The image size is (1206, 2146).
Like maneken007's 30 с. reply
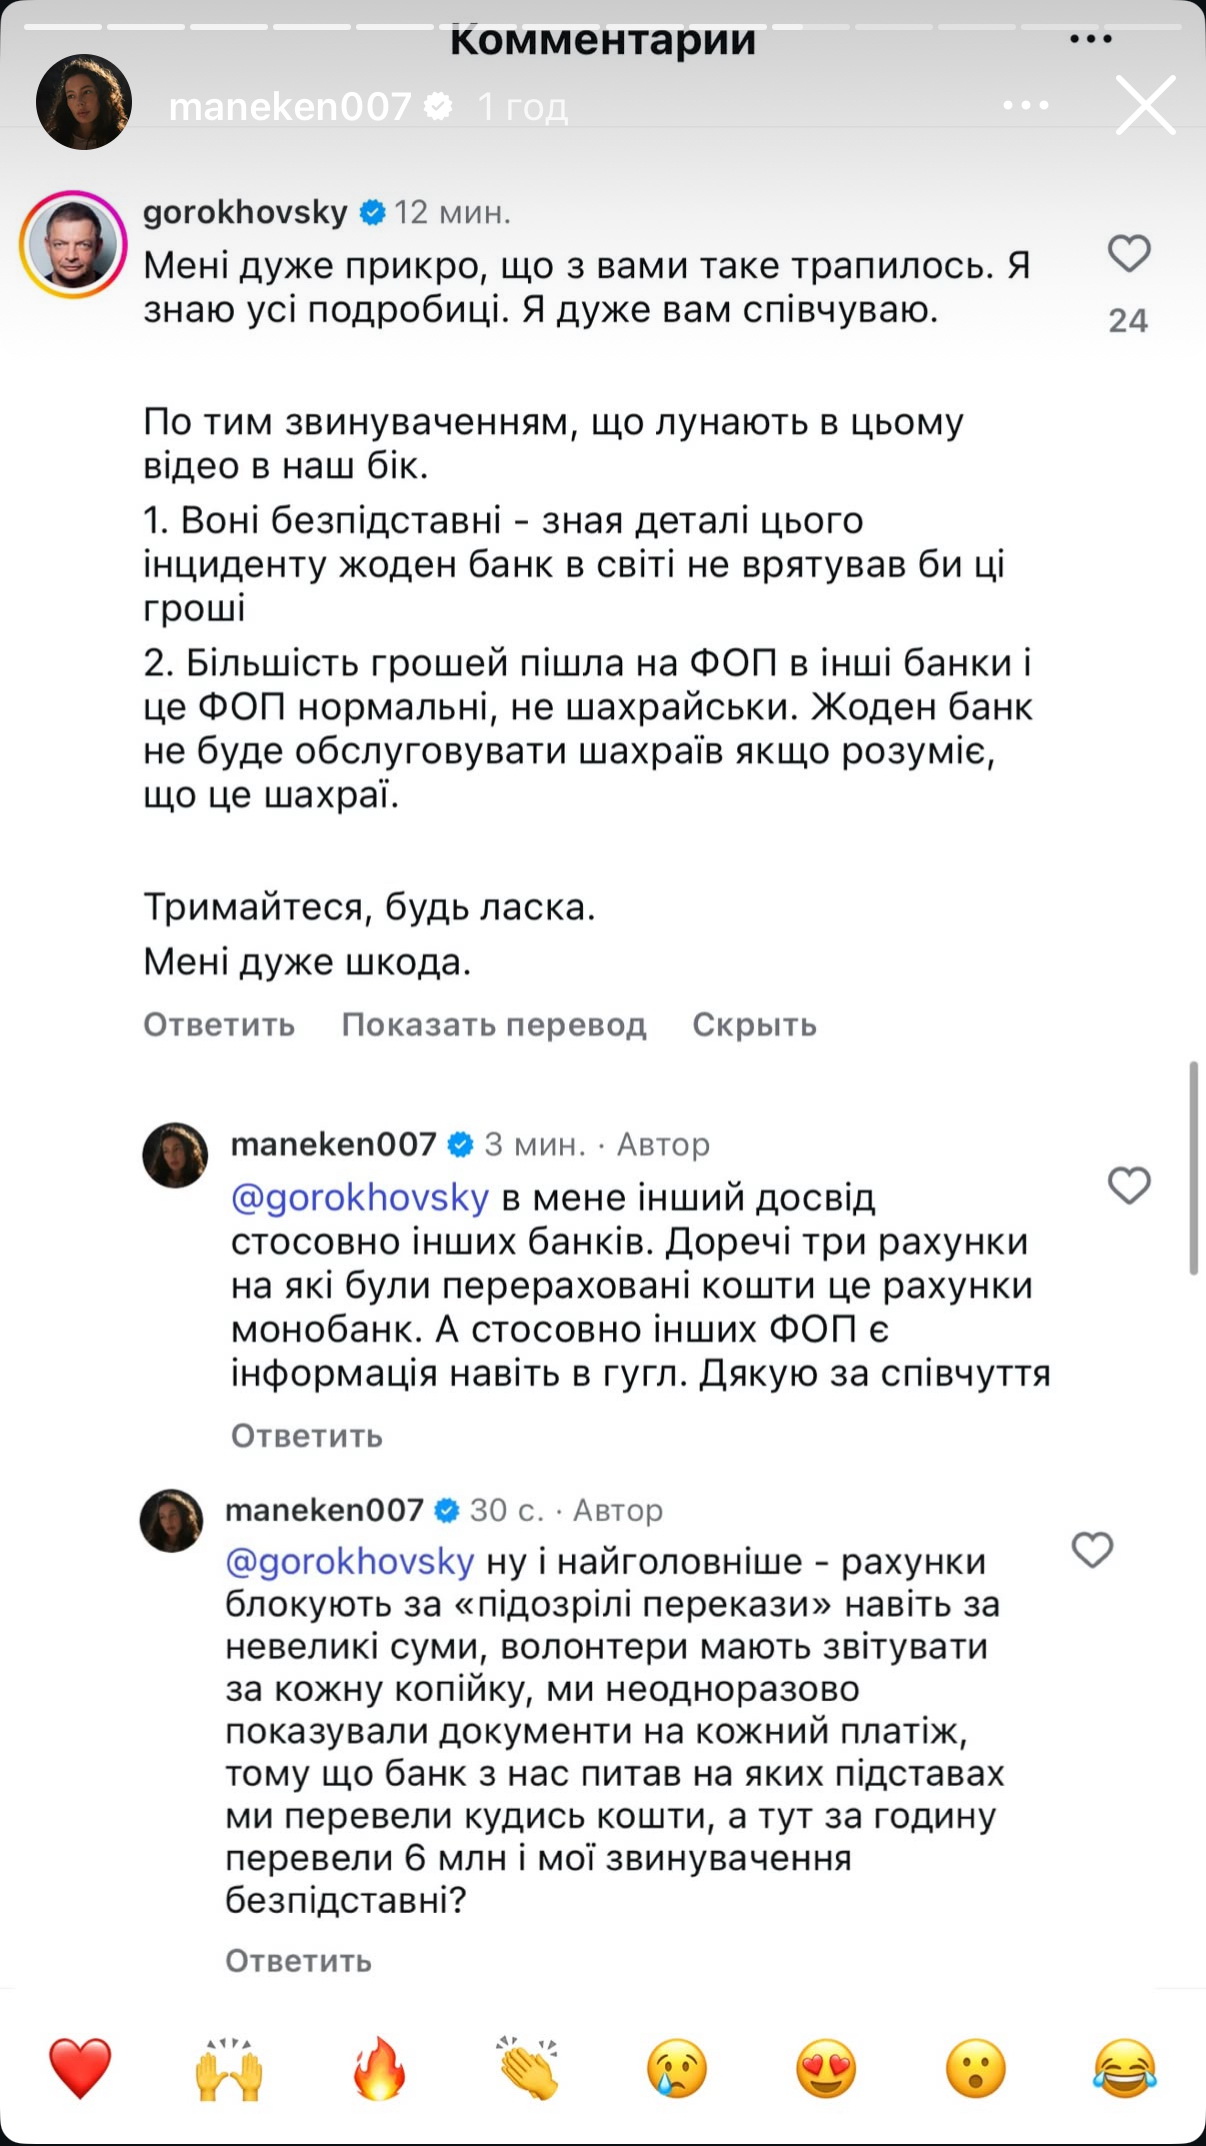(x=1092, y=1550)
